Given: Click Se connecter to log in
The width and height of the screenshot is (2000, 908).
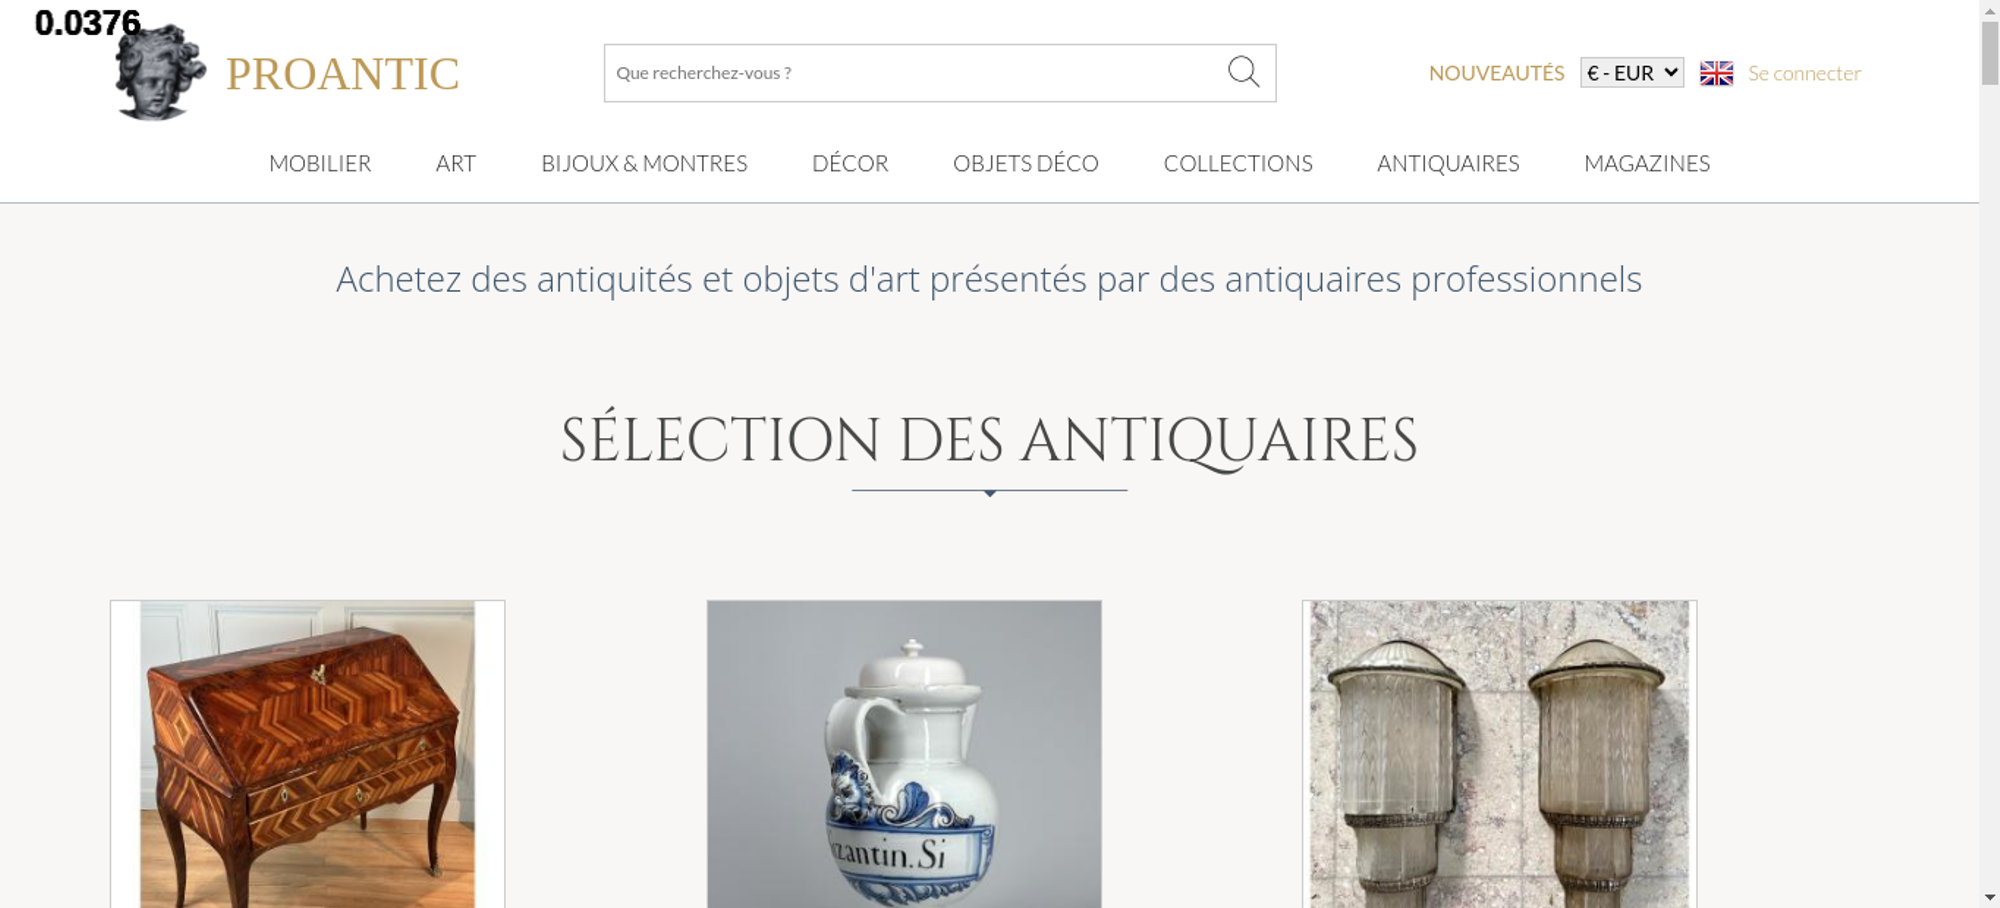Looking at the screenshot, I should [x=1804, y=73].
